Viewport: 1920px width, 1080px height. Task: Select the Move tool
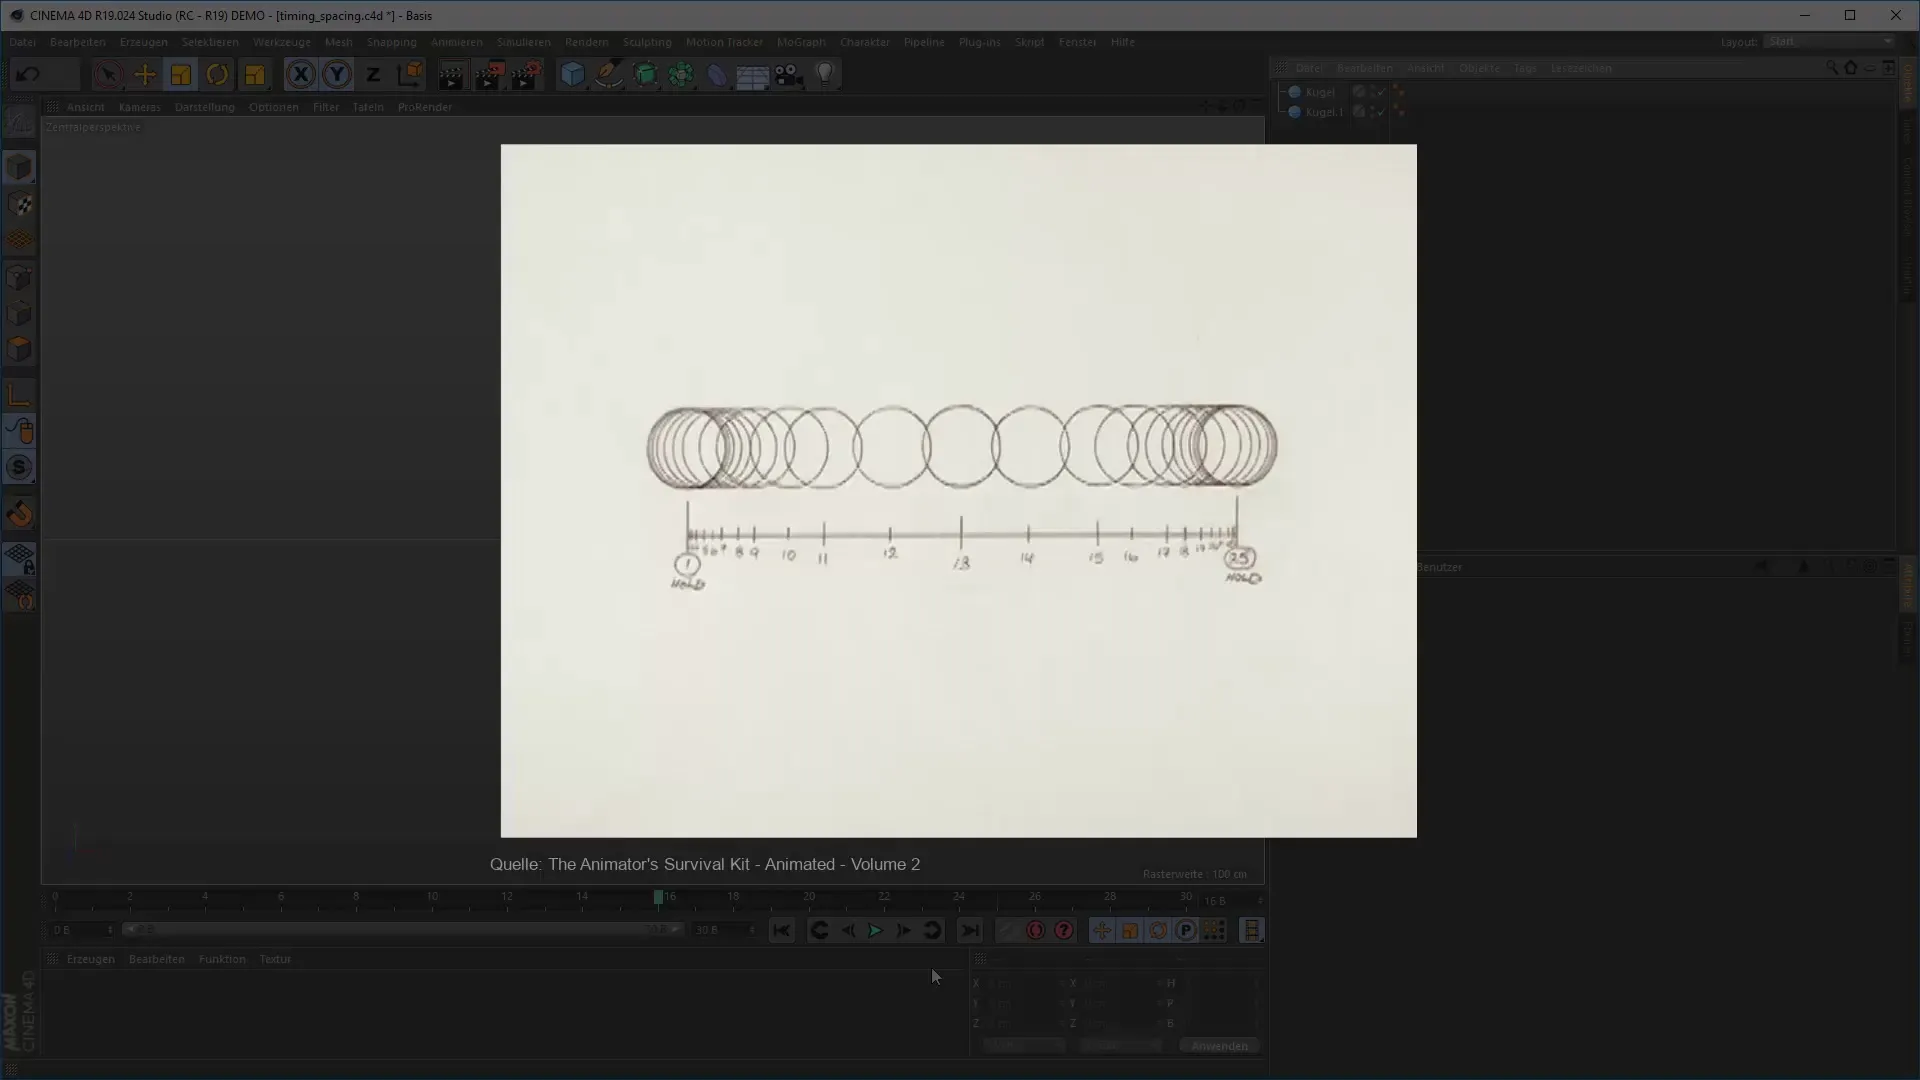[x=145, y=74]
